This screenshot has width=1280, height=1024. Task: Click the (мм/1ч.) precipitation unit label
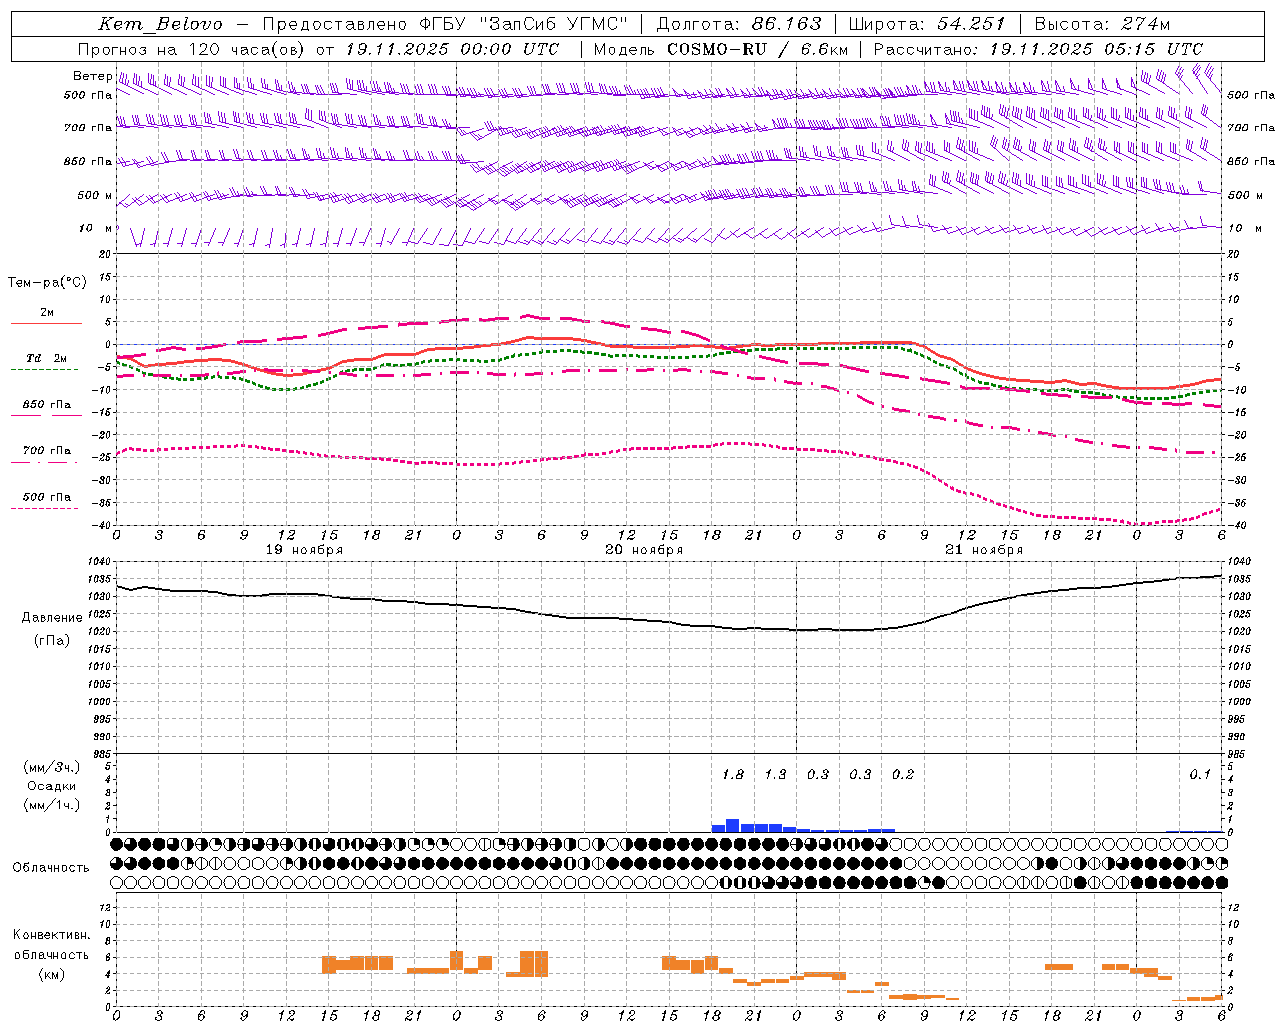[51, 805]
